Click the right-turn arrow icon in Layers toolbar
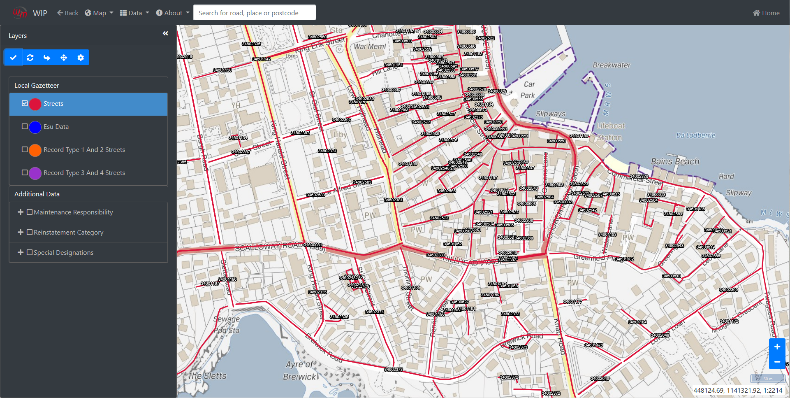790x398 pixels. [x=47, y=57]
